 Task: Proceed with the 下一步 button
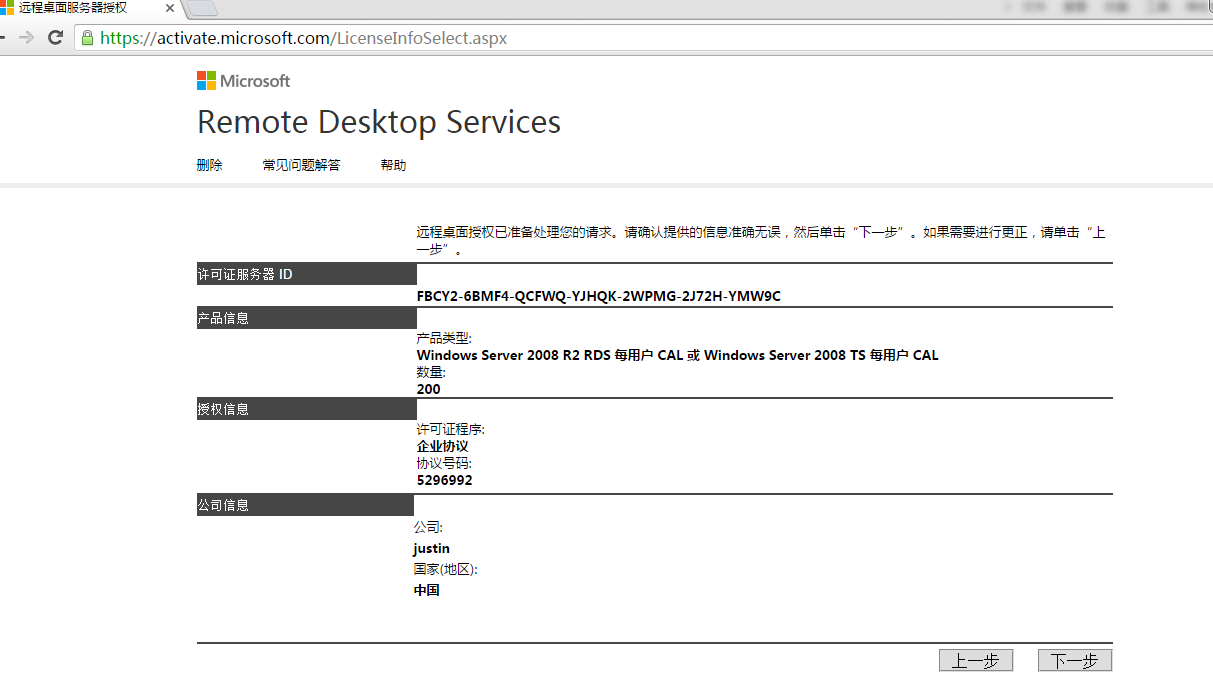[x=1075, y=660]
